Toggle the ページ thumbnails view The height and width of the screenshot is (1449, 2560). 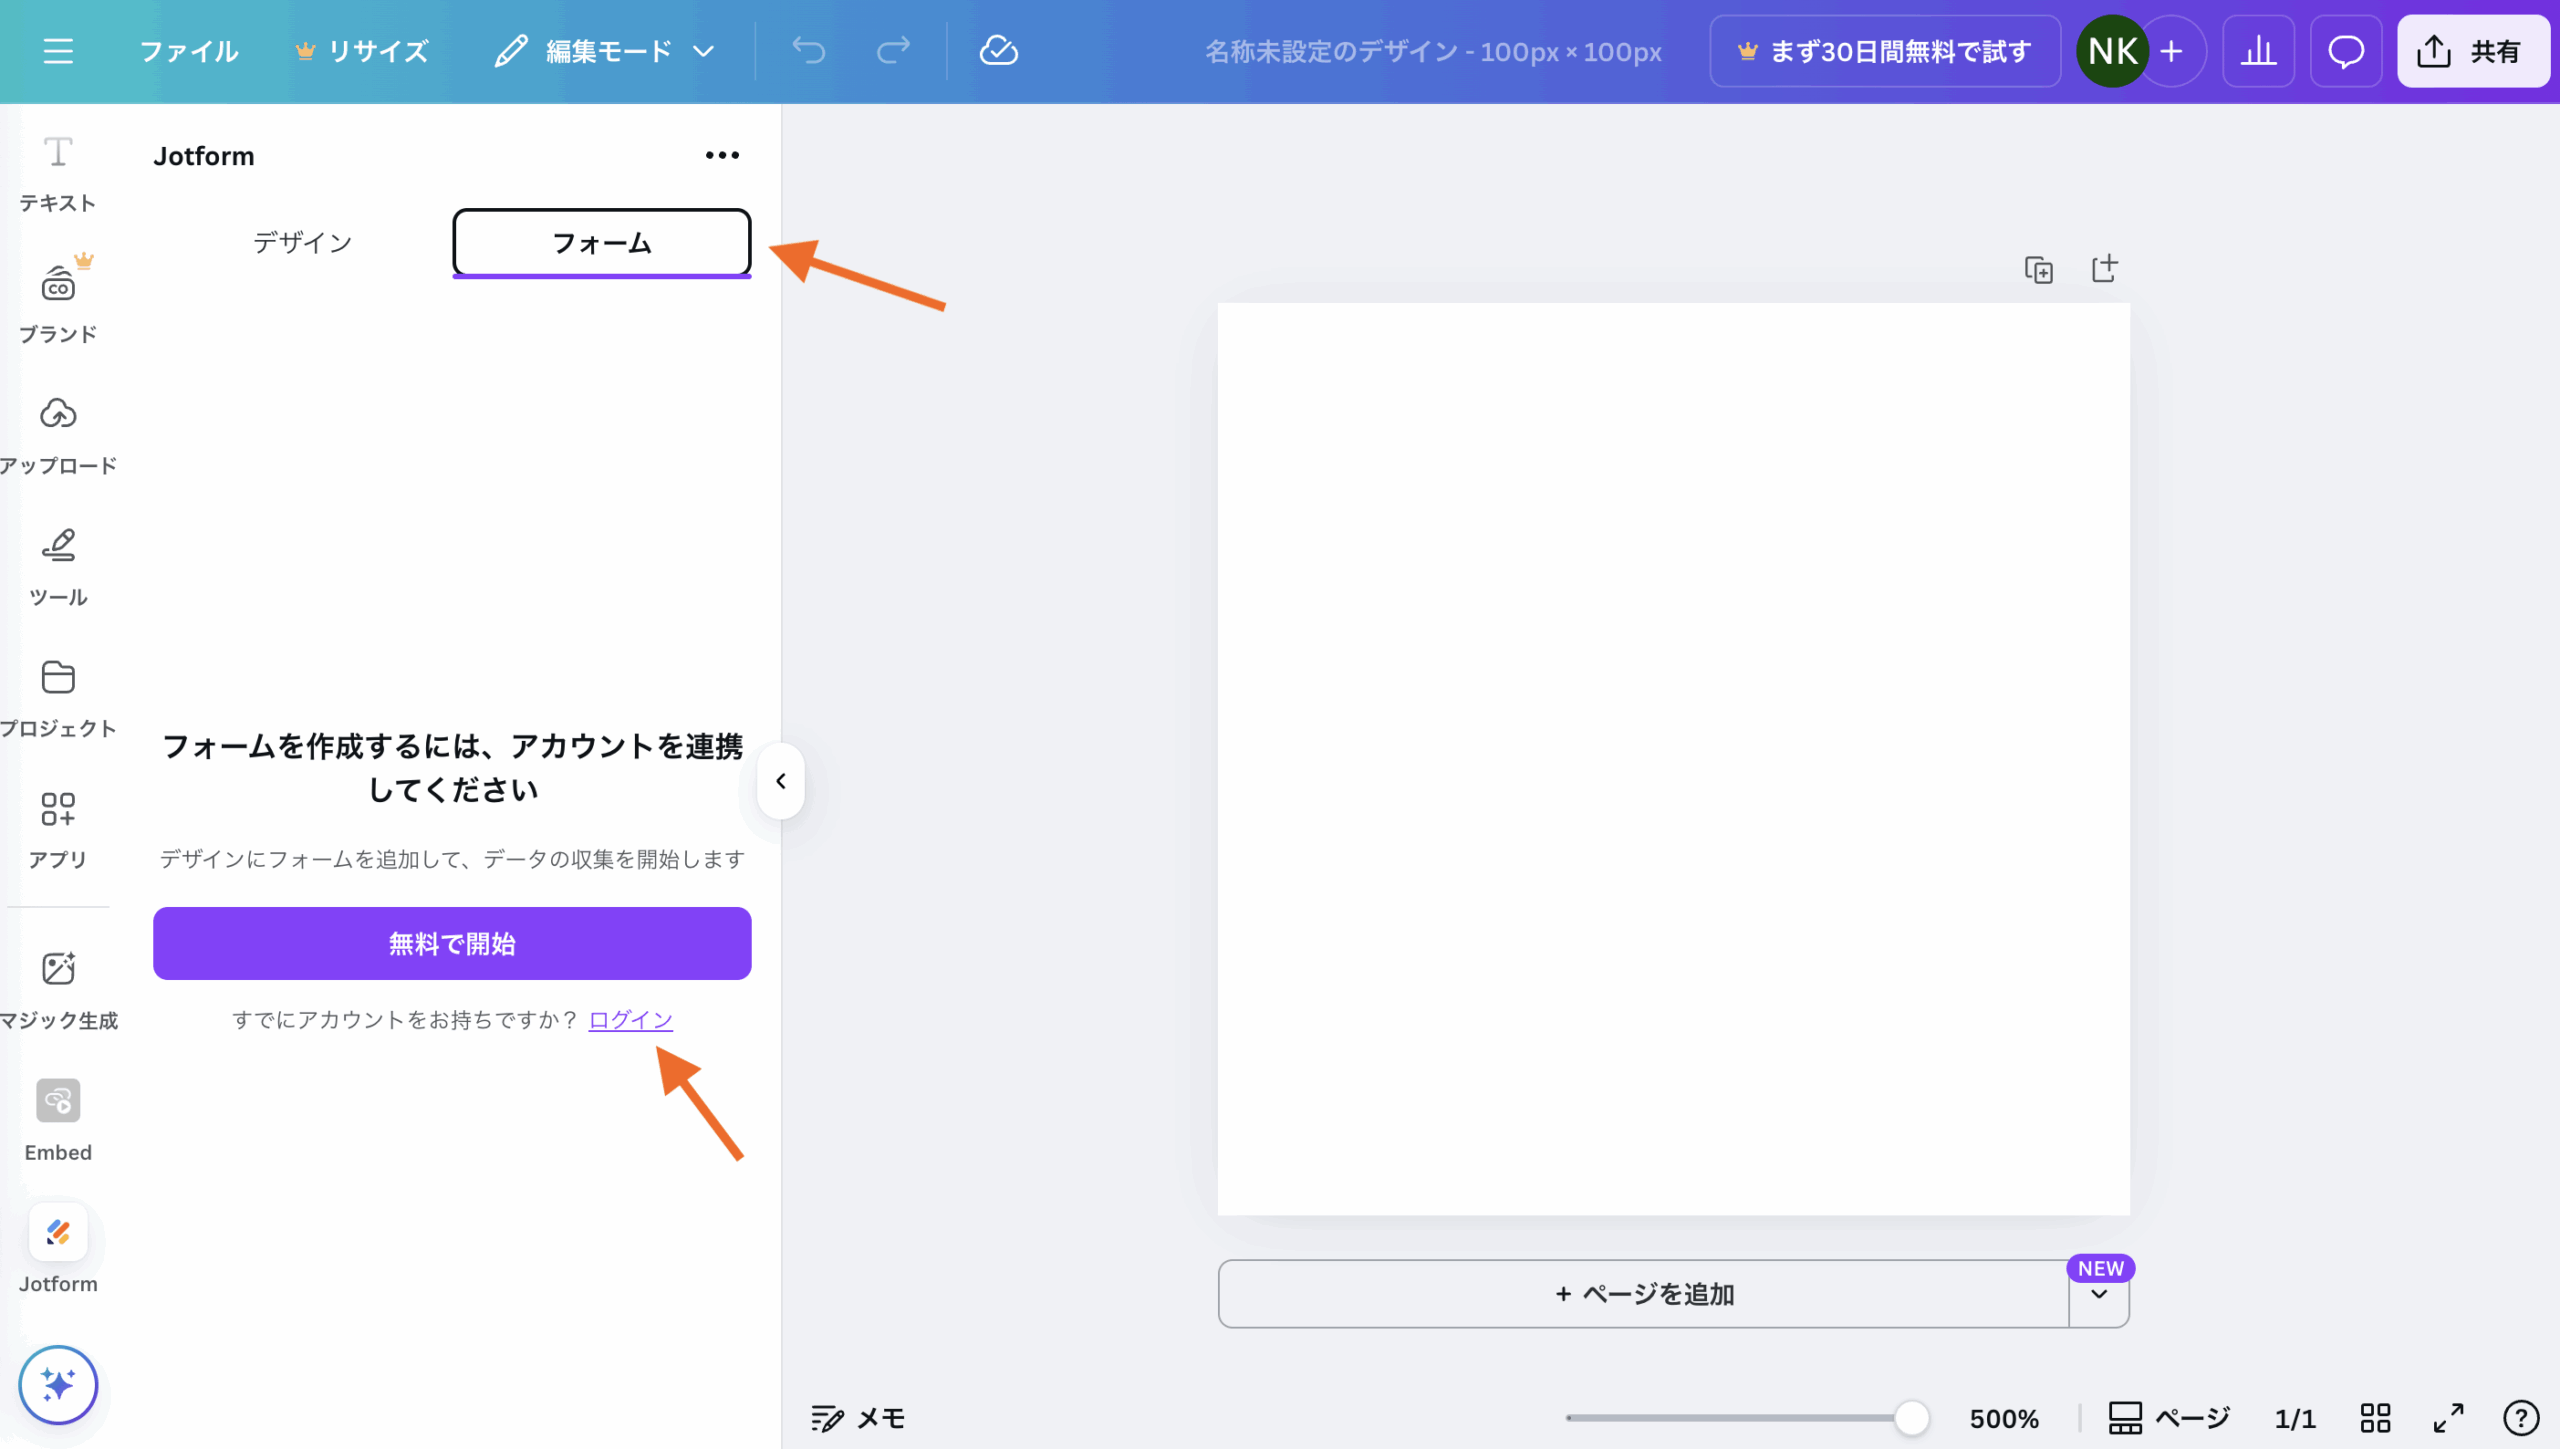click(x=2169, y=1418)
